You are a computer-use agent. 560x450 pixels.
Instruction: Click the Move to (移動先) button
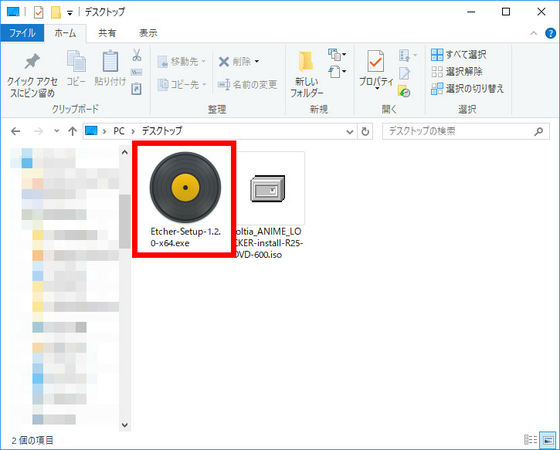coord(181,61)
